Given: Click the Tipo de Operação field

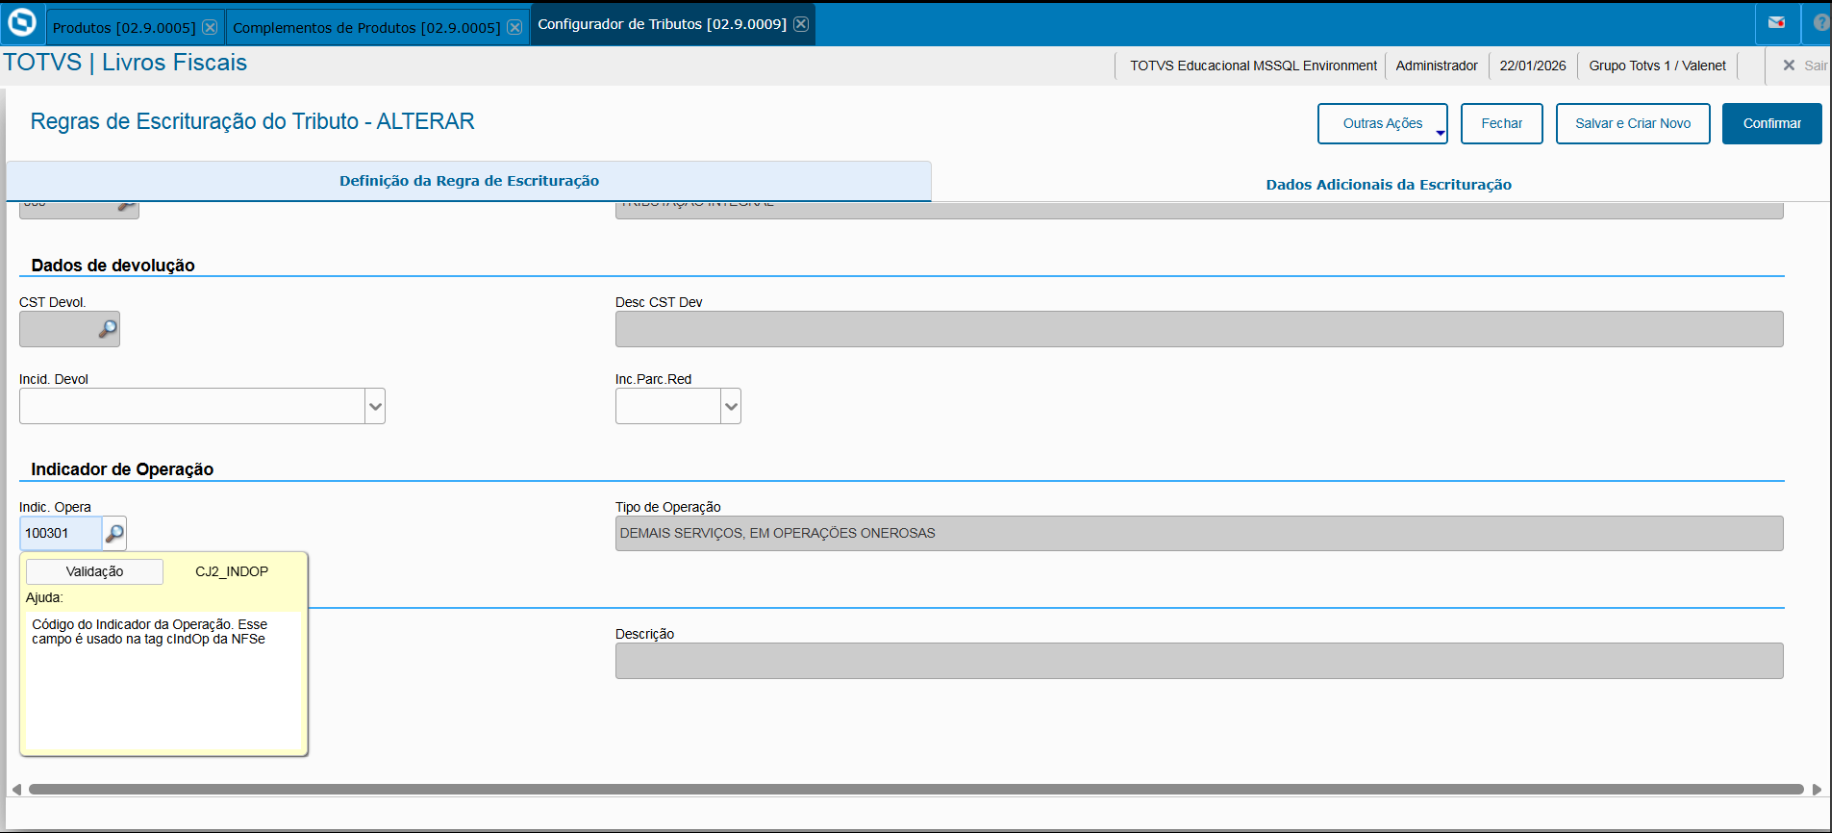Looking at the screenshot, I should pyautogui.click(x=1199, y=533).
